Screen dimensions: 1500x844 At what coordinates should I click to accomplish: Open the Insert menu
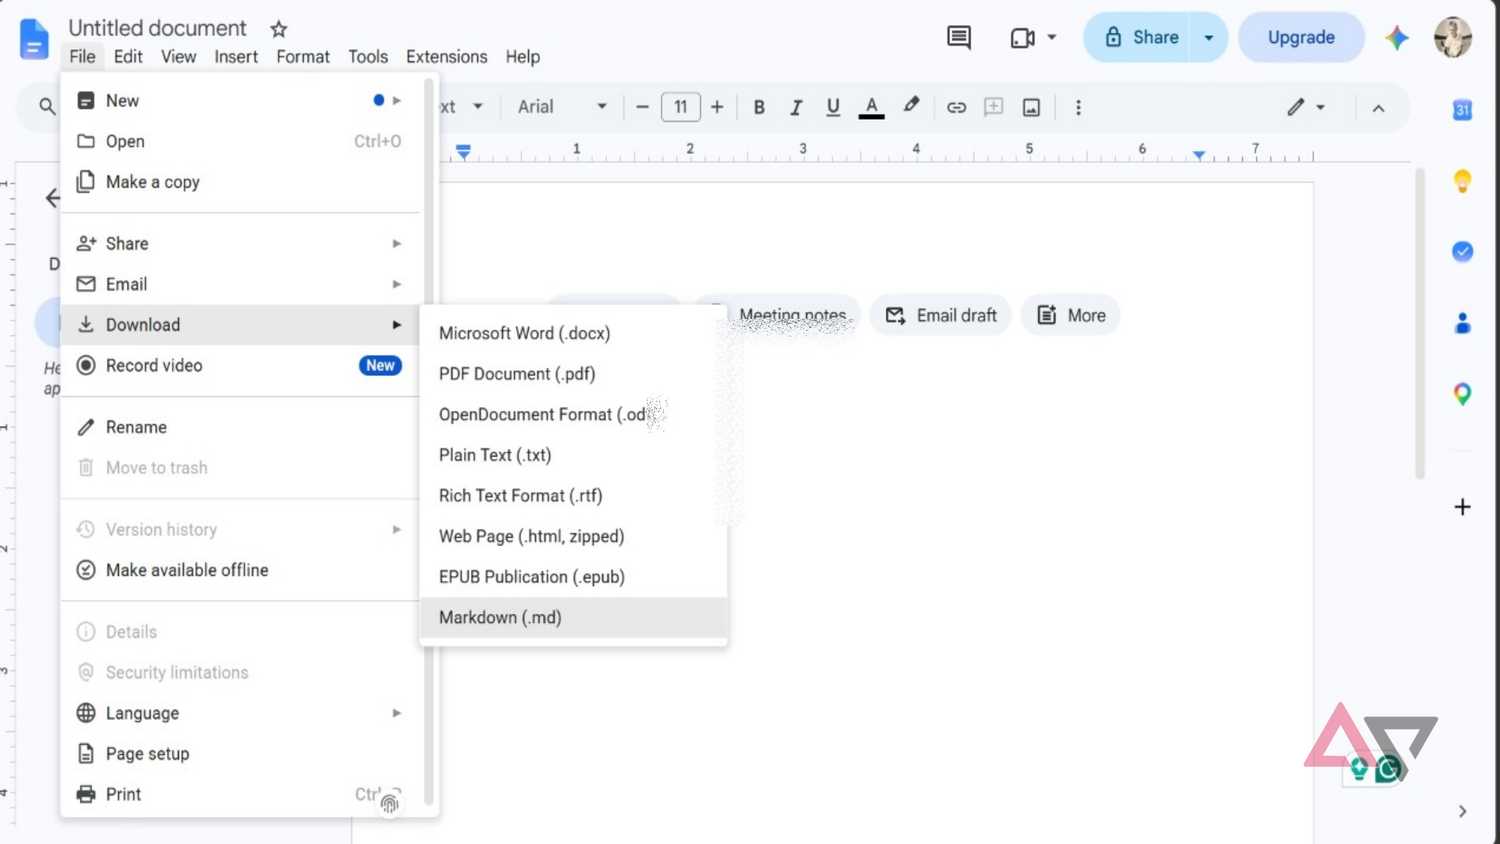tap(236, 57)
